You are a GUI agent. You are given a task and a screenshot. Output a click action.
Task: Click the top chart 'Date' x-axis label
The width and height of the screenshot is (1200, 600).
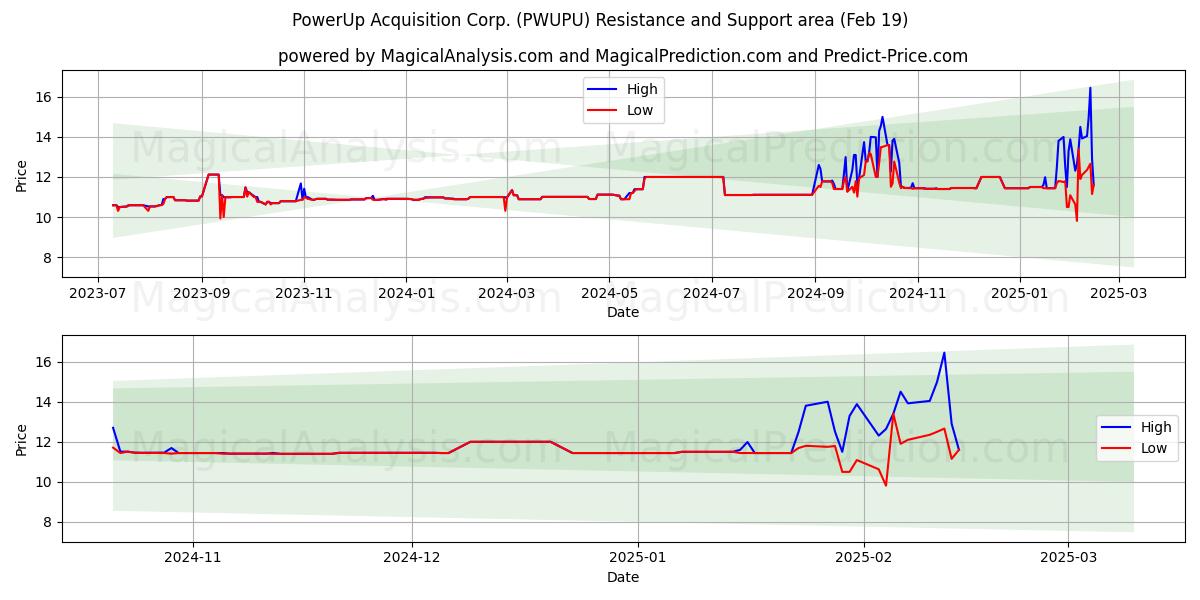[x=623, y=312]
